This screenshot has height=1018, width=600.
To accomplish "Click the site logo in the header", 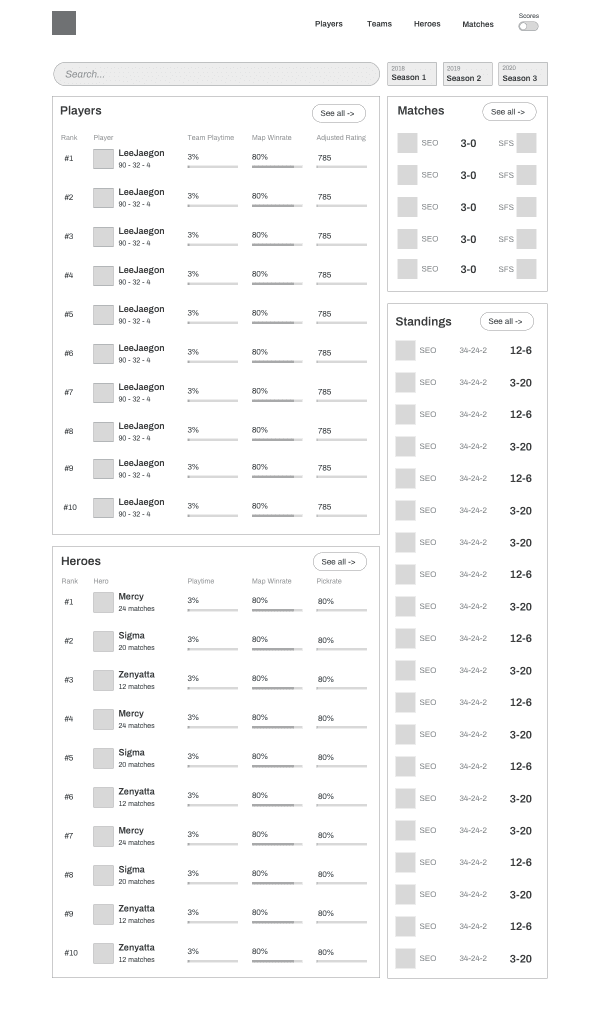I will (64, 23).
